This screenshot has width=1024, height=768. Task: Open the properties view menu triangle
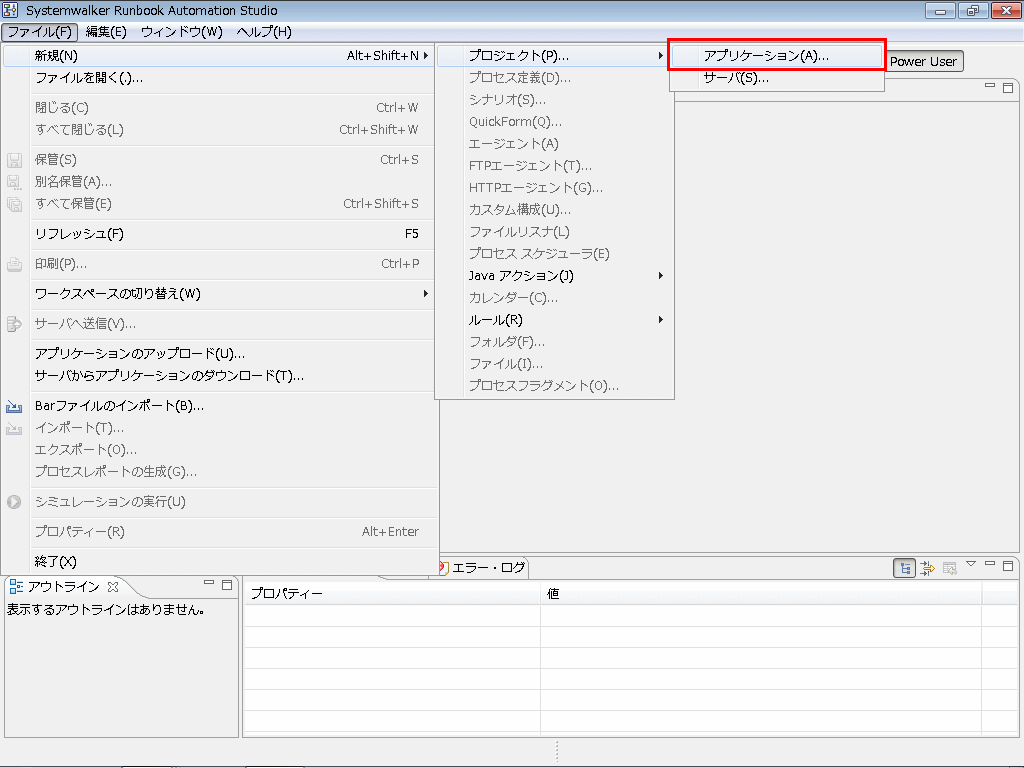[x=971, y=564]
